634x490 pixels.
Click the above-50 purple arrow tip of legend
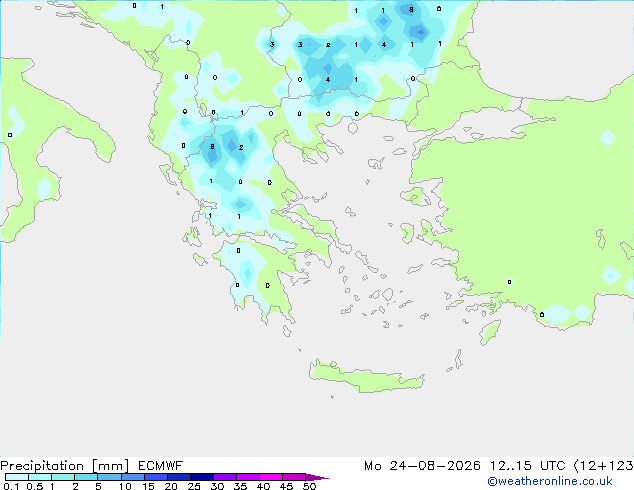click(317, 477)
